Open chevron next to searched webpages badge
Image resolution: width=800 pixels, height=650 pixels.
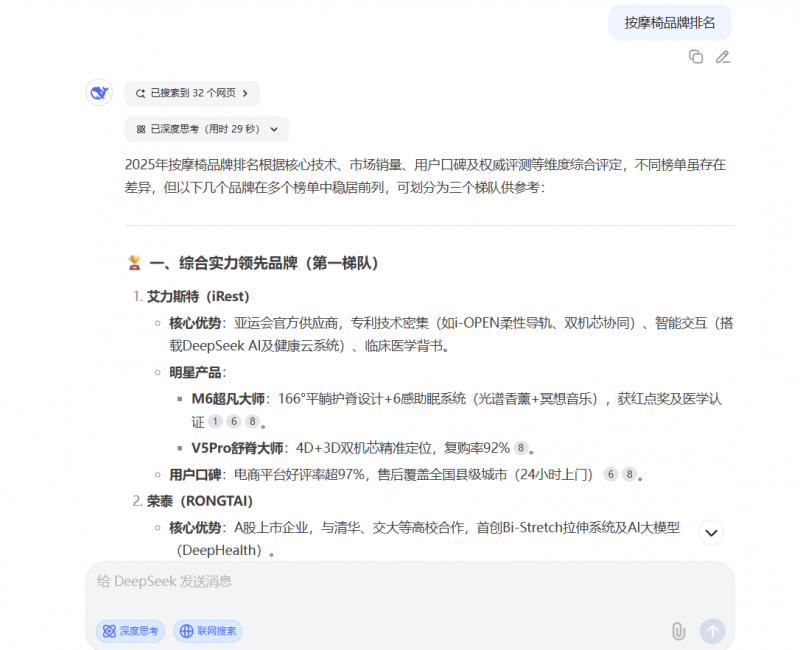[x=247, y=93]
